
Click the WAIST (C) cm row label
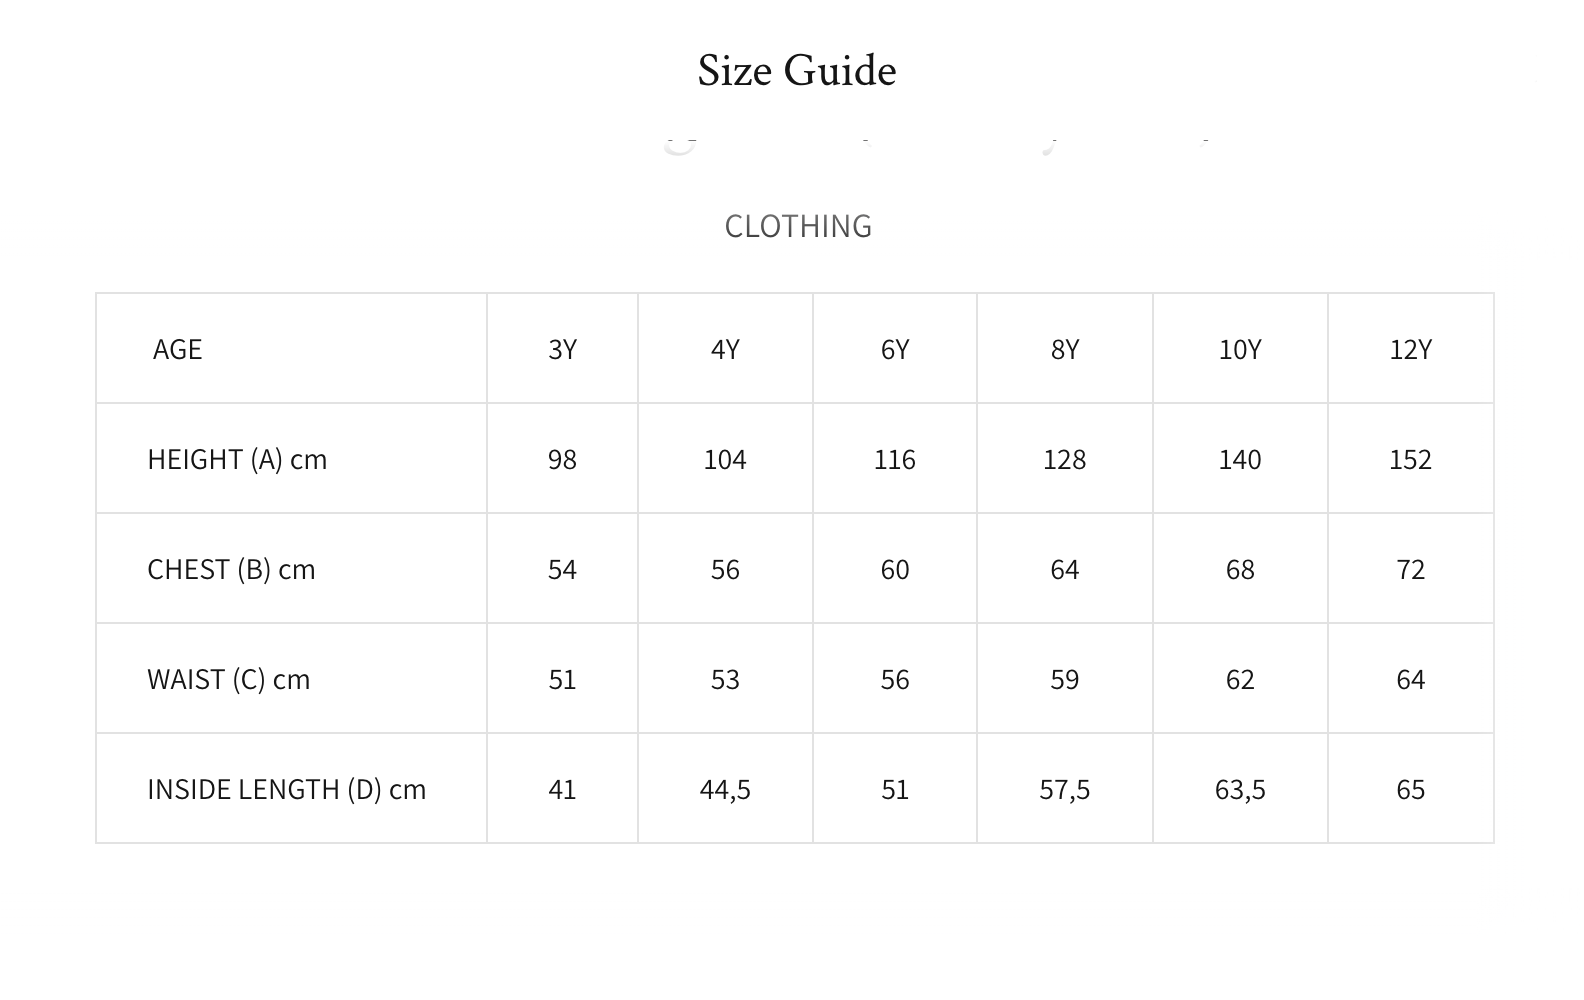click(228, 679)
